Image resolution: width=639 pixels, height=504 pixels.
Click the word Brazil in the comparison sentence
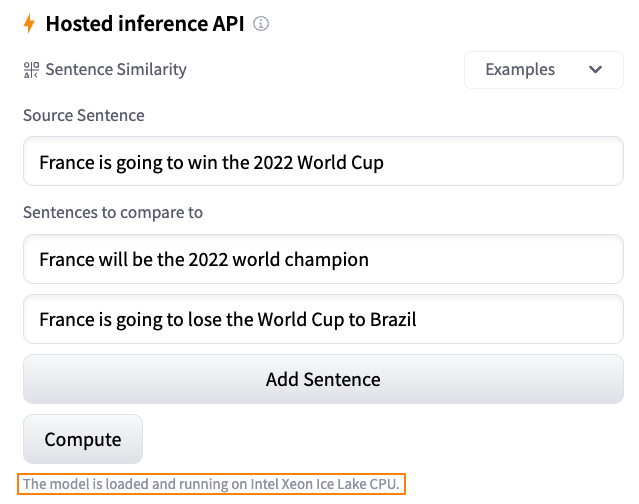[x=389, y=320]
